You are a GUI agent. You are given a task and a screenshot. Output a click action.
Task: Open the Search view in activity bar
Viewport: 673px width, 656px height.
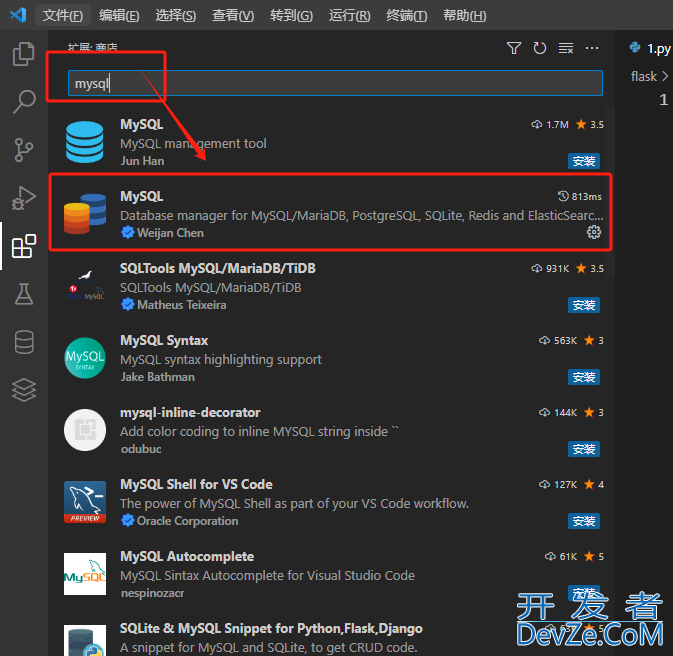coord(24,101)
